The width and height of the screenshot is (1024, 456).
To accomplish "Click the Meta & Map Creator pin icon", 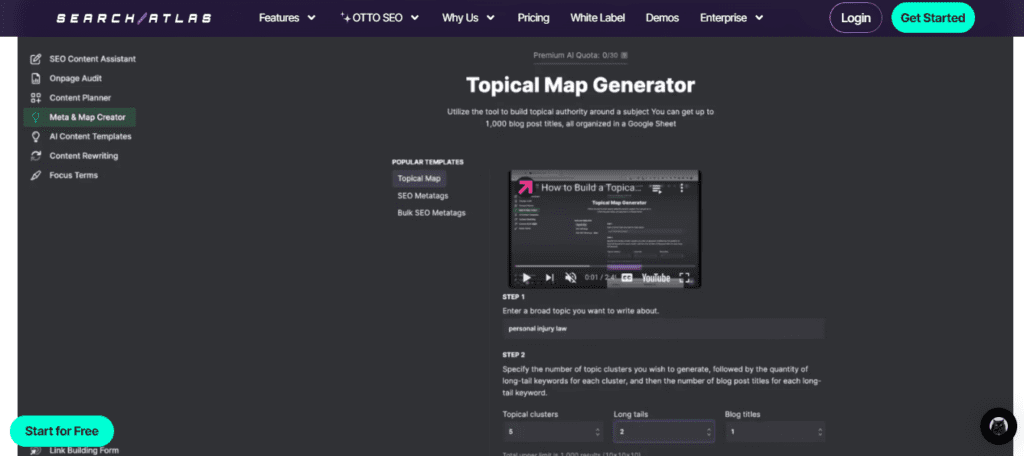I will 36,118.
